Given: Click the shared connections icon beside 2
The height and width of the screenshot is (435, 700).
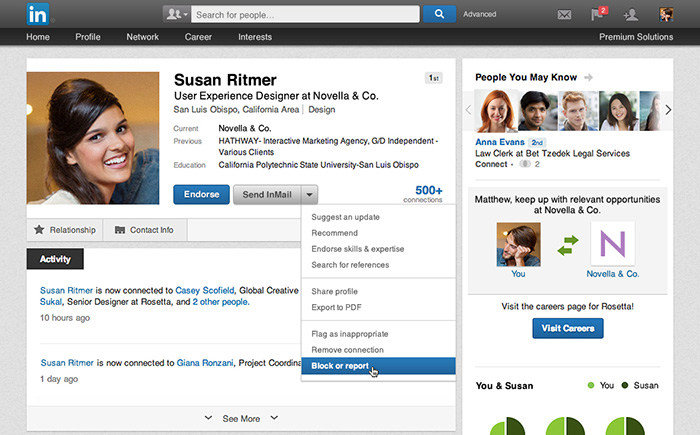Looking at the screenshot, I should coord(525,164).
